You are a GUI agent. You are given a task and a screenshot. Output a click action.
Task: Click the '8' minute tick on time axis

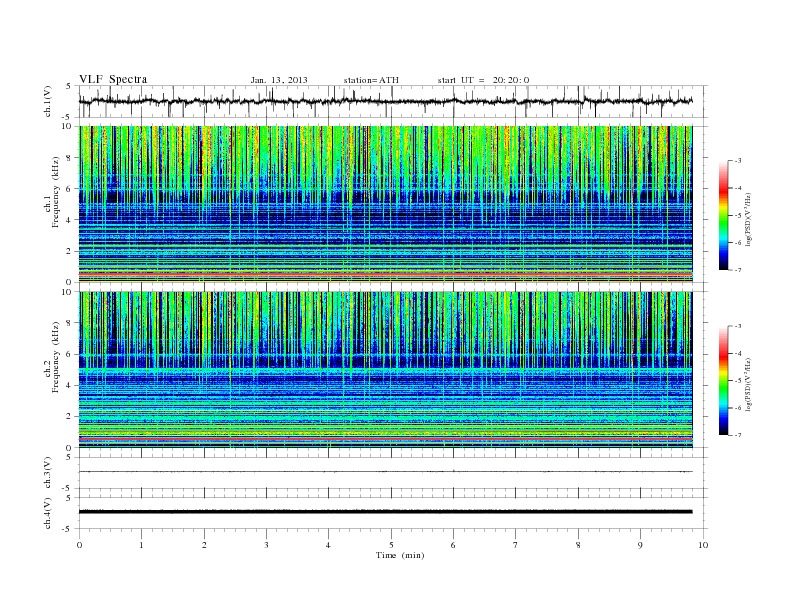point(578,545)
